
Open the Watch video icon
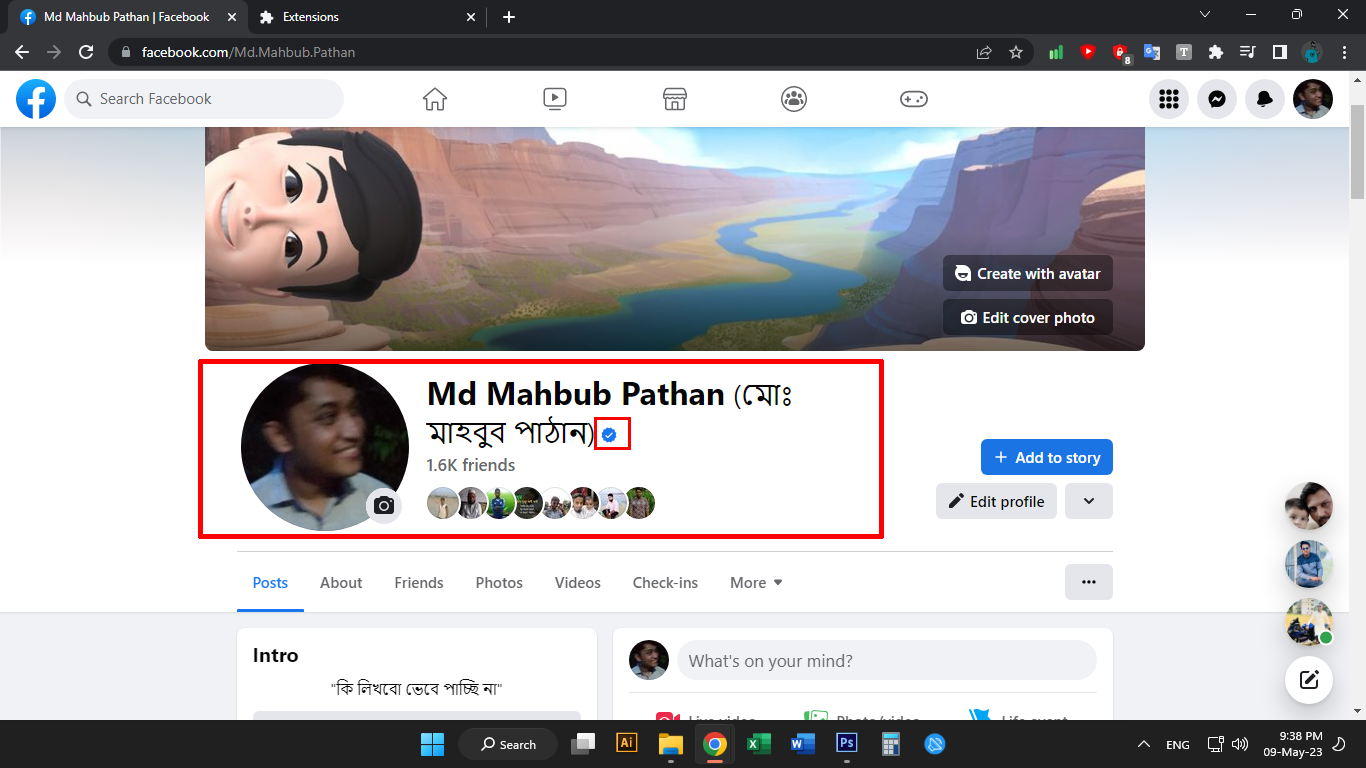click(x=555, y=99)
